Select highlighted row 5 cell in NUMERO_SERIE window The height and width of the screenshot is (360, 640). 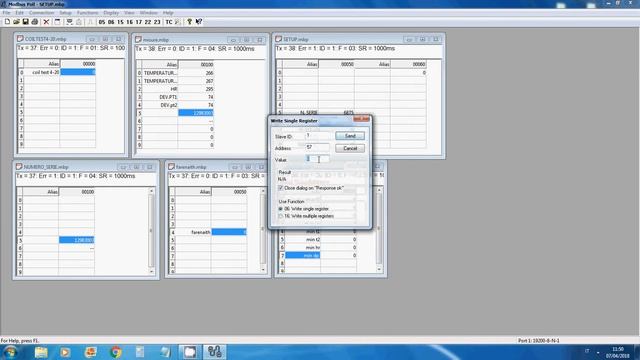click(76, 240)
